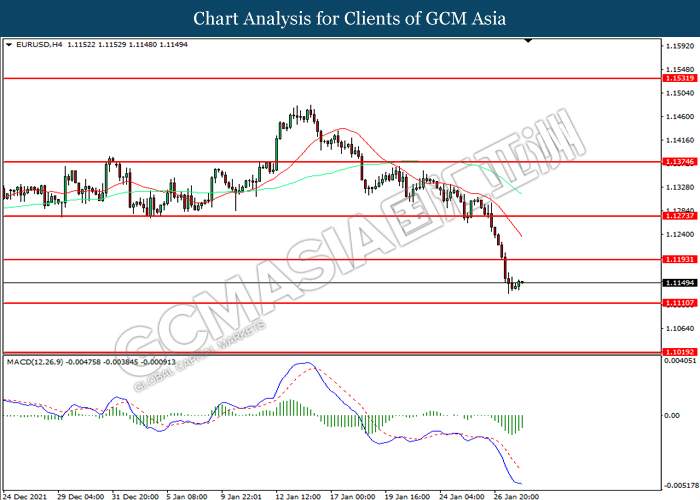Image resolution: width=700 pixels, height=500 pixels.
Task: Click the chart shift marker triangle
Action: [x=528, y=41]
